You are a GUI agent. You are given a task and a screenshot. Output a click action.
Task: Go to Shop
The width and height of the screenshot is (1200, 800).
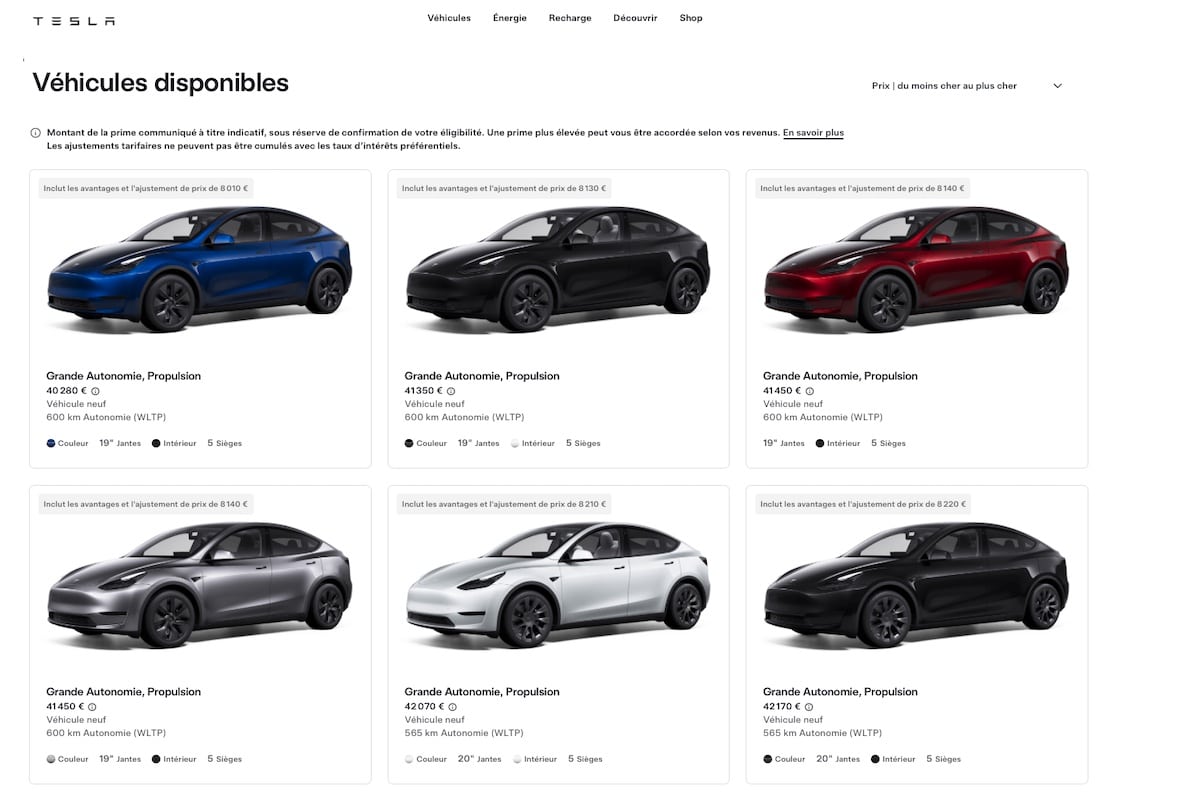coord(691,18)
